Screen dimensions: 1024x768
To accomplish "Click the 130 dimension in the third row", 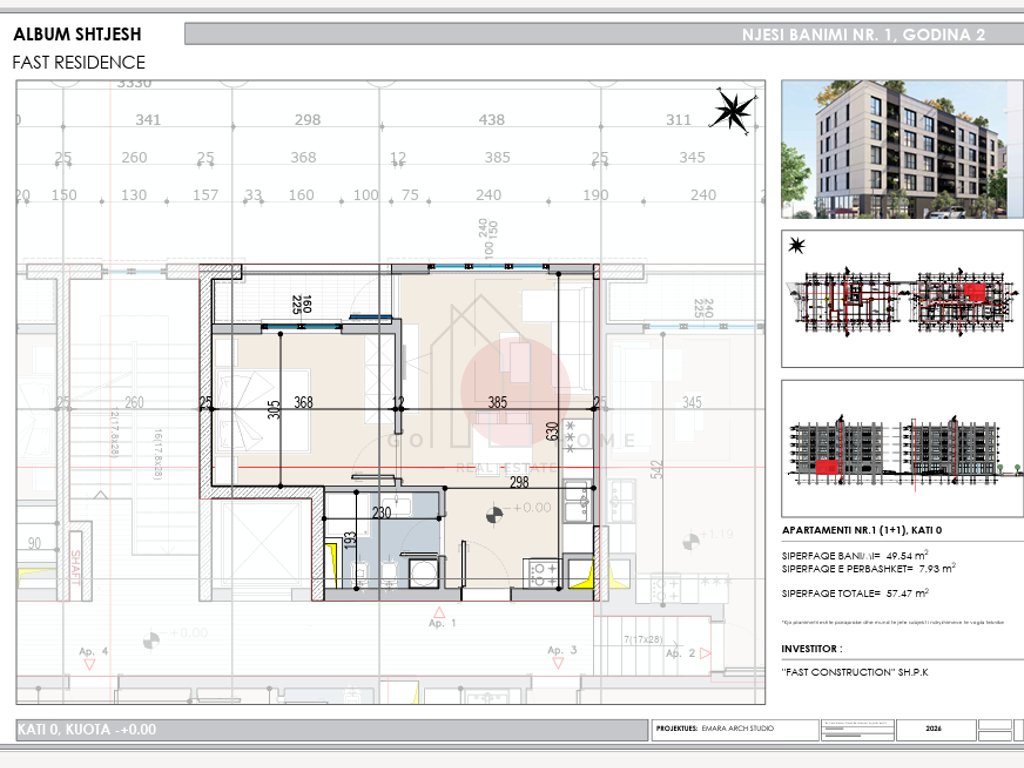I will [134, 195].
